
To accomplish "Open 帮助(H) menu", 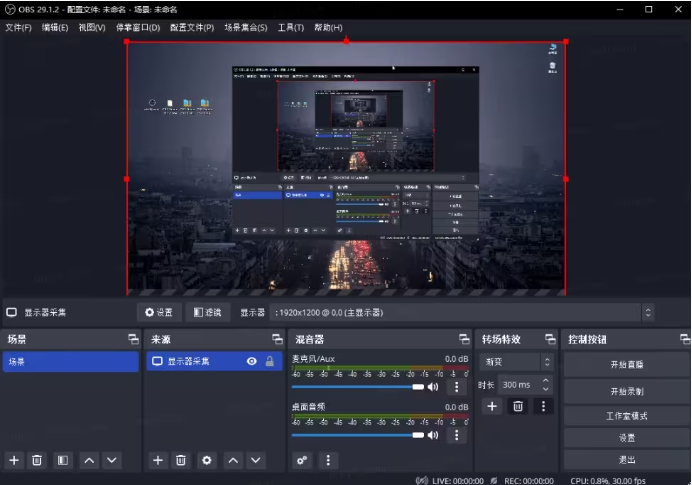I will (x=328, y=28).
